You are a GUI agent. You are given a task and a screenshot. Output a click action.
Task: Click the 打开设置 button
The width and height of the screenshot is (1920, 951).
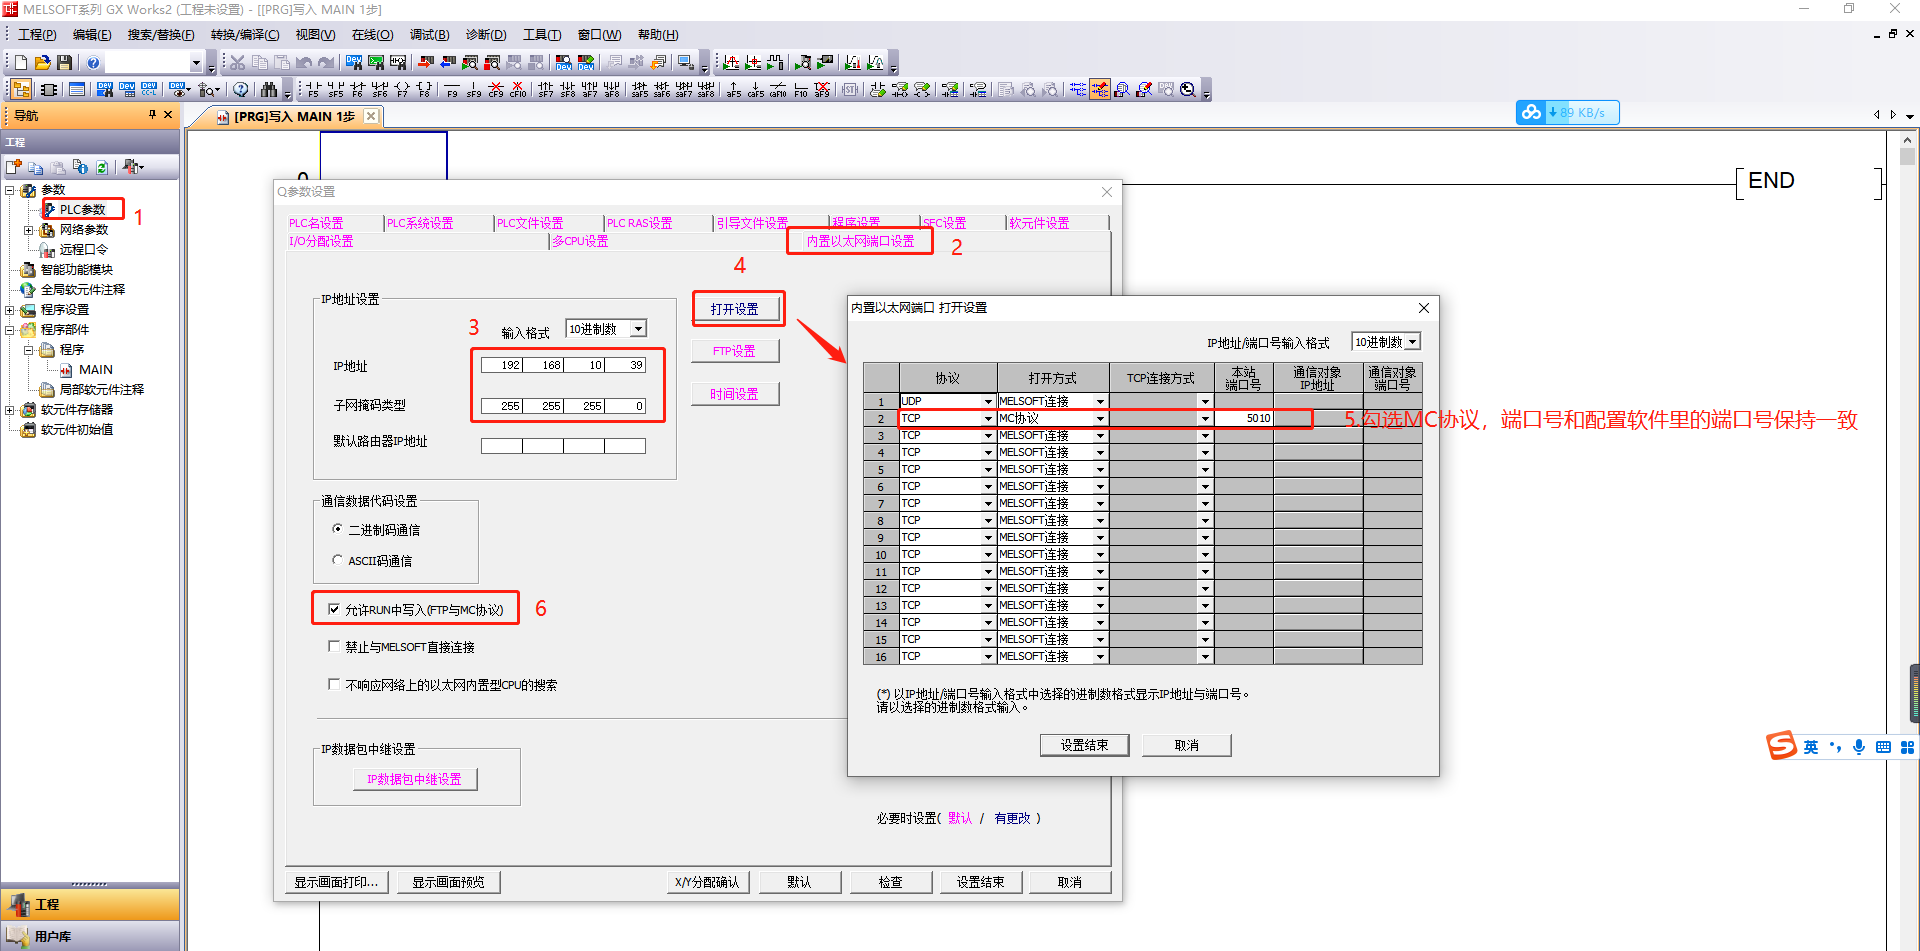[735, 309]
